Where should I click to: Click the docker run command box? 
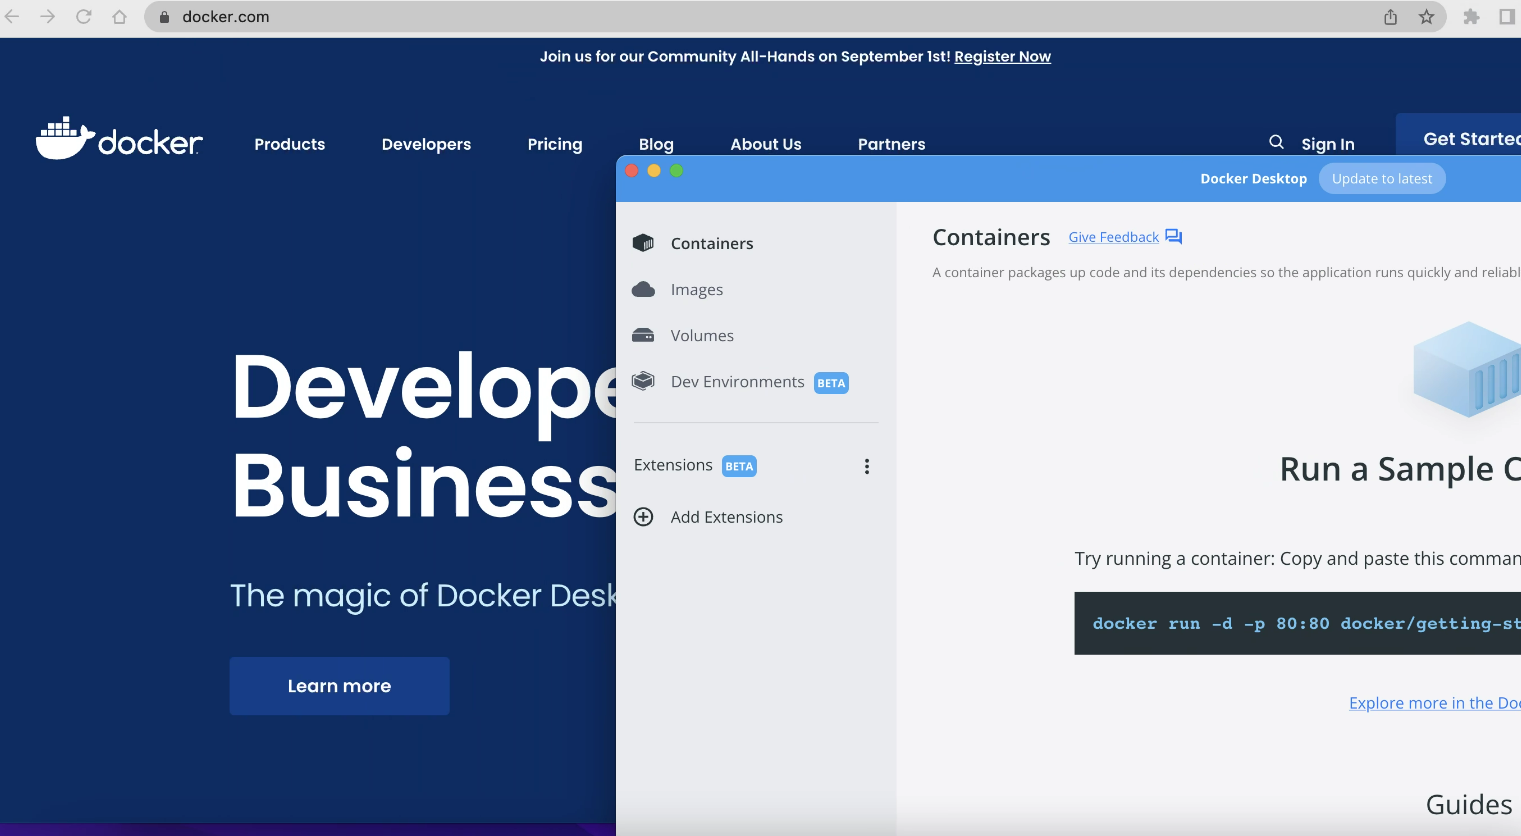1297,624
